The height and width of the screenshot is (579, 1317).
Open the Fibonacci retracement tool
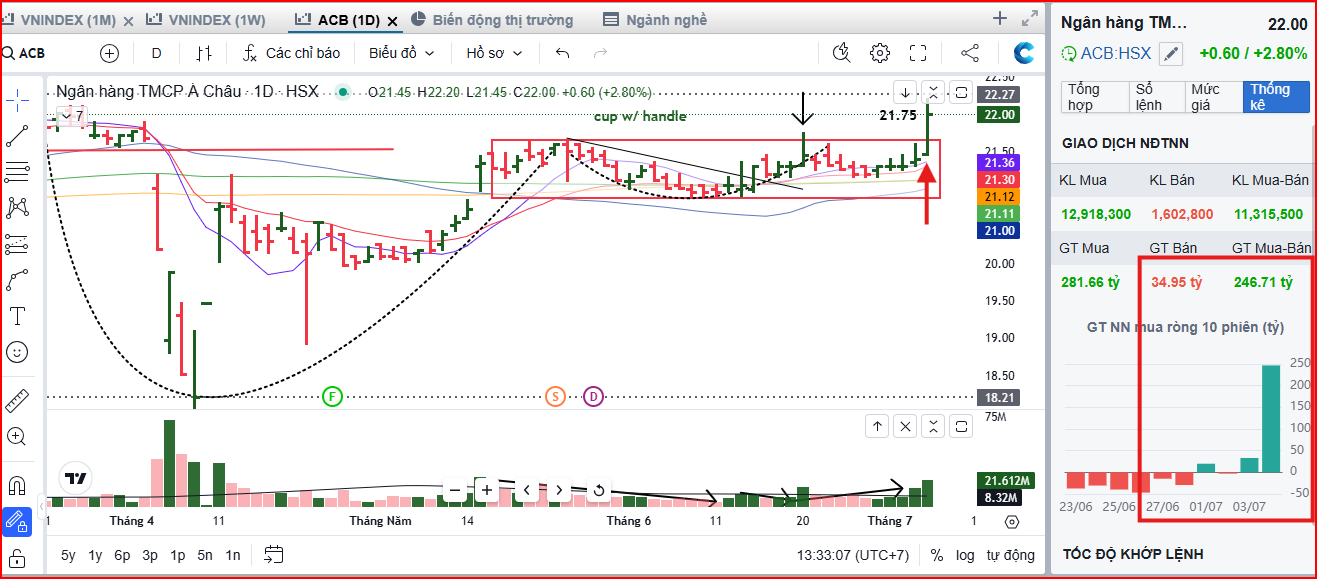17,172
